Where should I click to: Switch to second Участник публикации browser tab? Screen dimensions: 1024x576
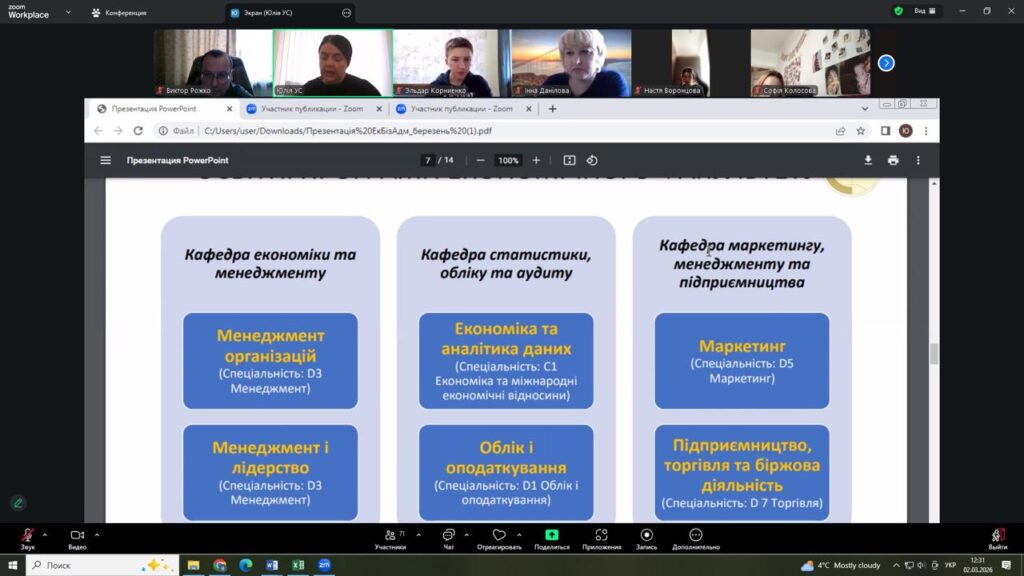(x=454, y=109)
